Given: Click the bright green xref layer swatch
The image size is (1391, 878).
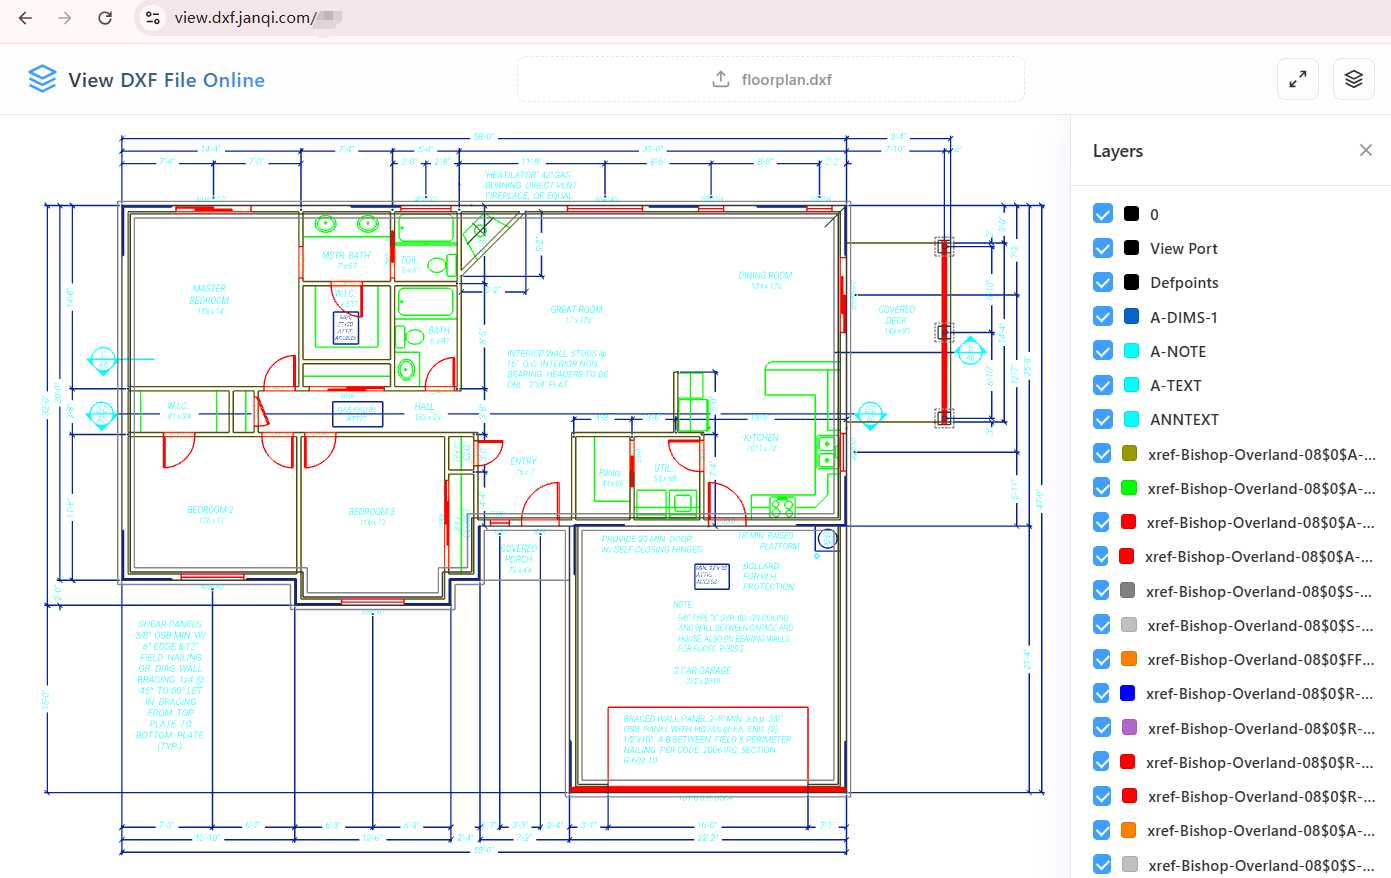Looking at the screenshot, I should pyautogui.click(x=1130, y=488).
